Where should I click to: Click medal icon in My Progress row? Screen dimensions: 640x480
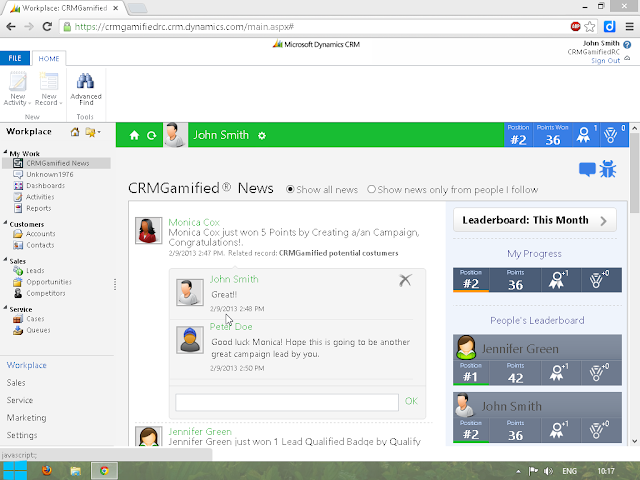point(598,280)
